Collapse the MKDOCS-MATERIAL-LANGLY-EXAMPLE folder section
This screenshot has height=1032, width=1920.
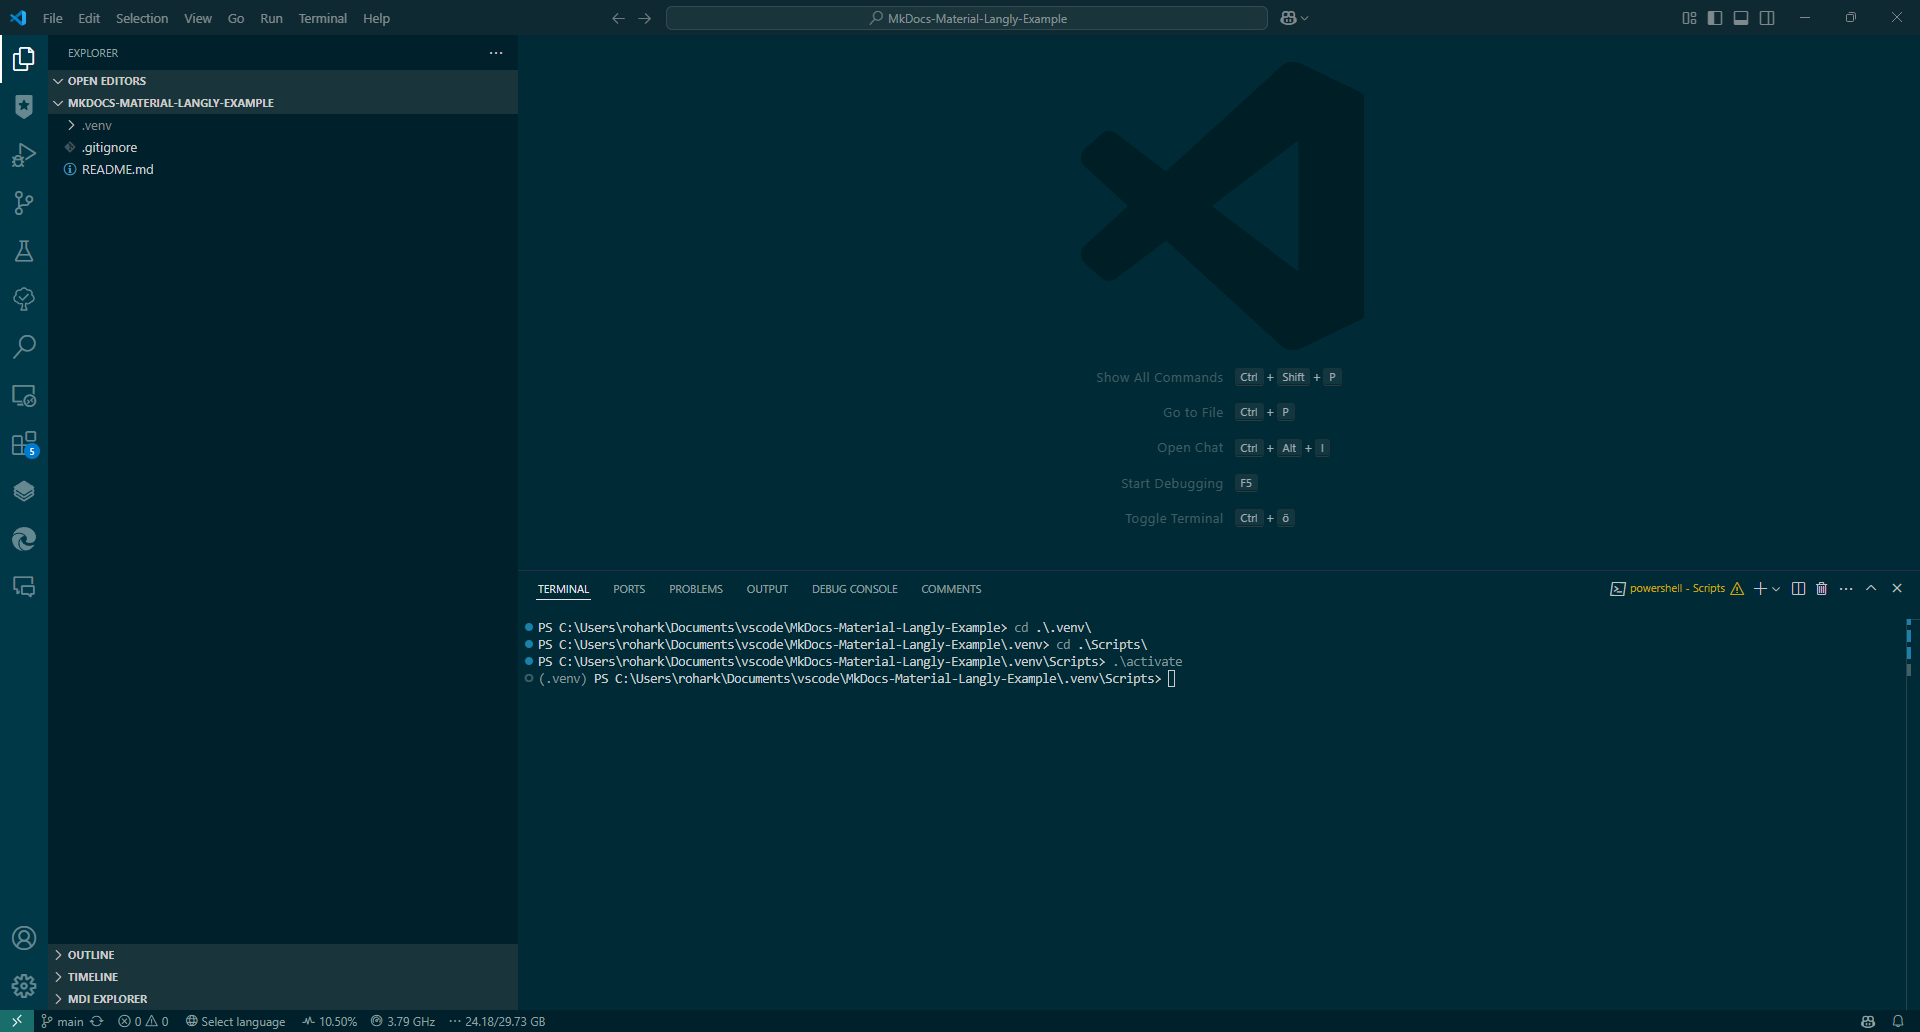coord(283,103)
